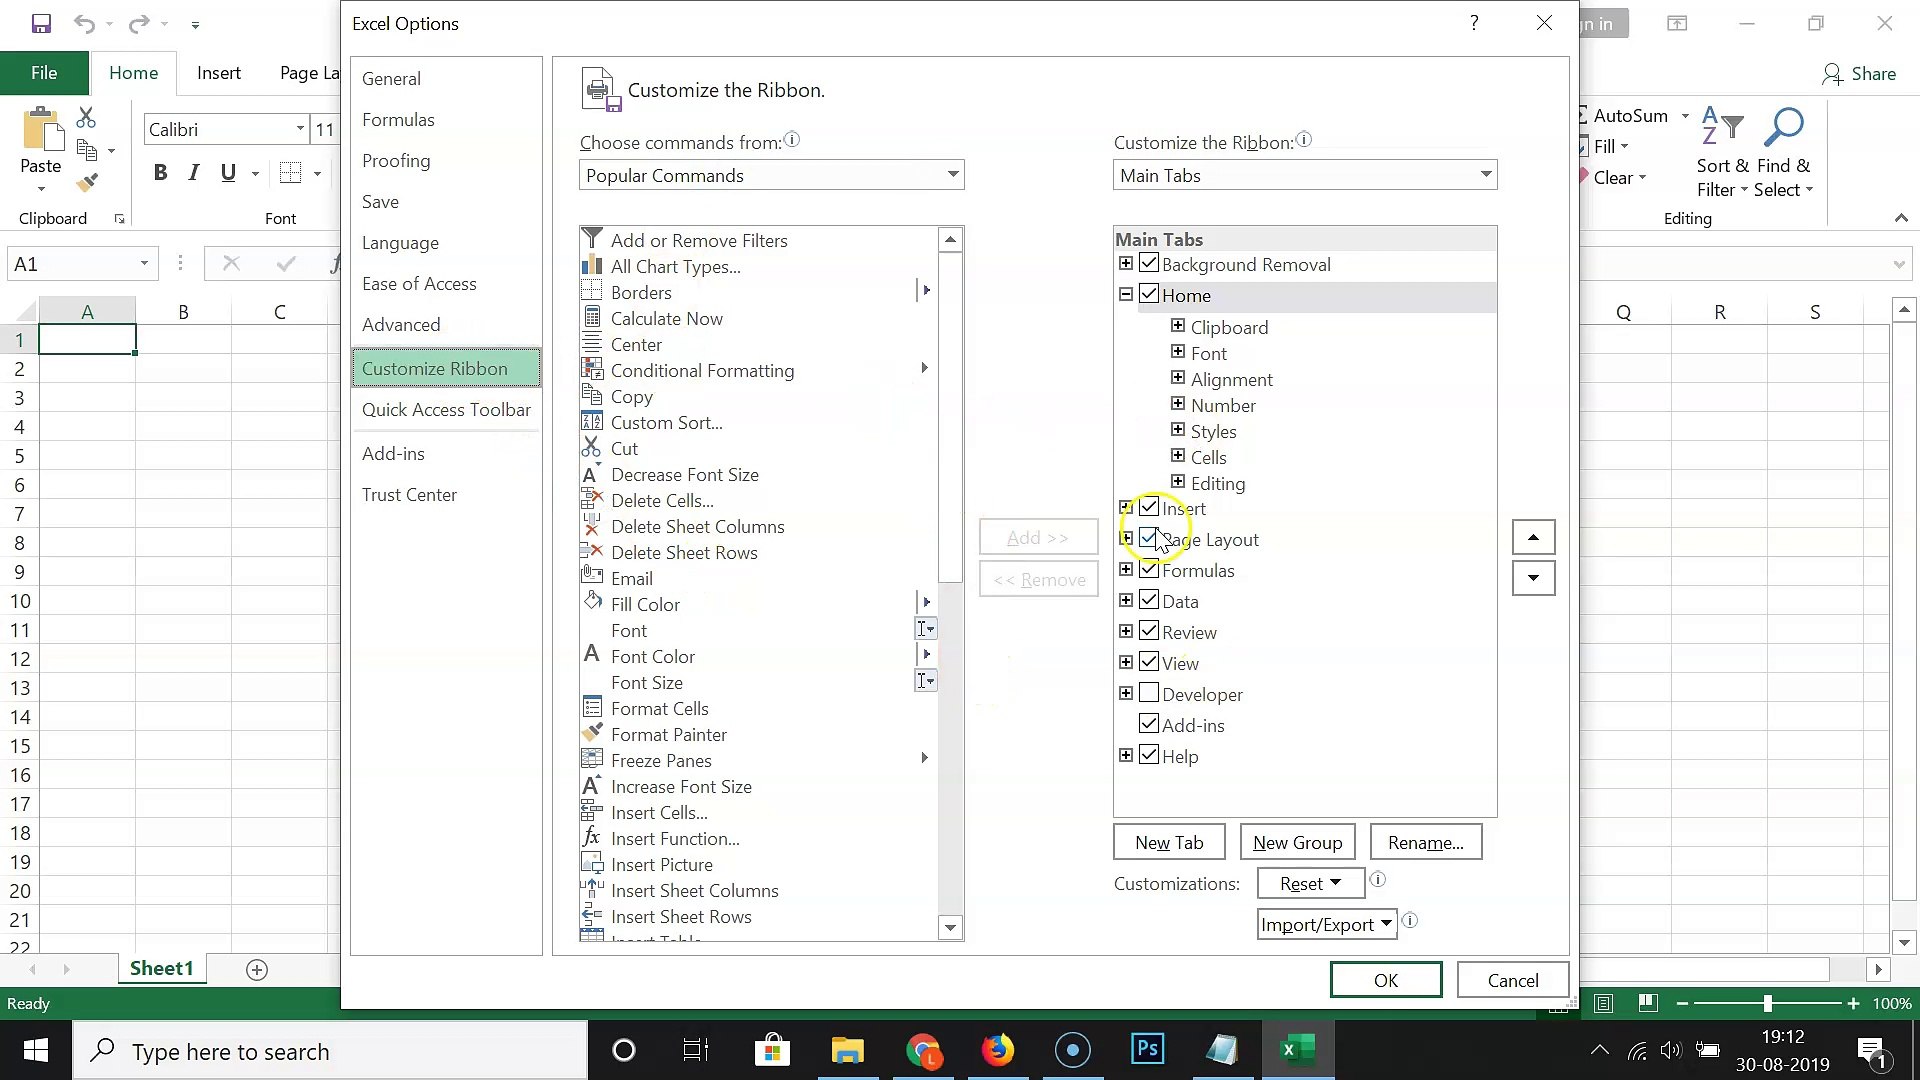Viewport: 1920px width, 1080px height.
Task: Click the help question mark in Excel Options
Action: point(1474,23)
